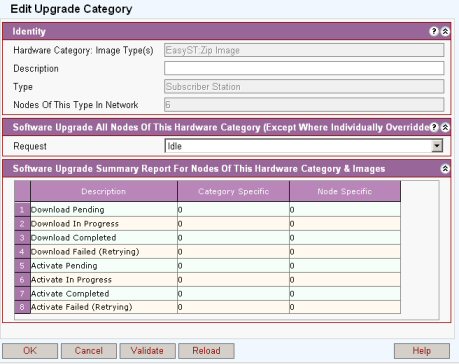
Task: Click the Description input field
Action: (304, 68)
